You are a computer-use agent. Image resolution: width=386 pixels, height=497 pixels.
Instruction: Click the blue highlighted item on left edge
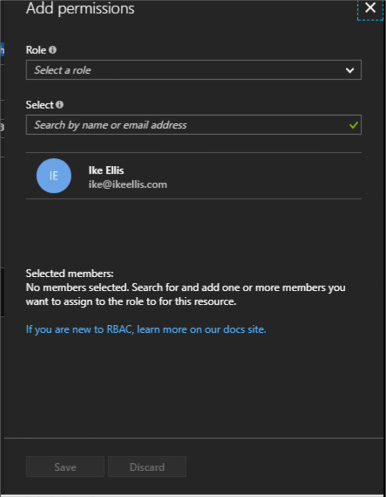pyautogui.click(x=2, y=49)
